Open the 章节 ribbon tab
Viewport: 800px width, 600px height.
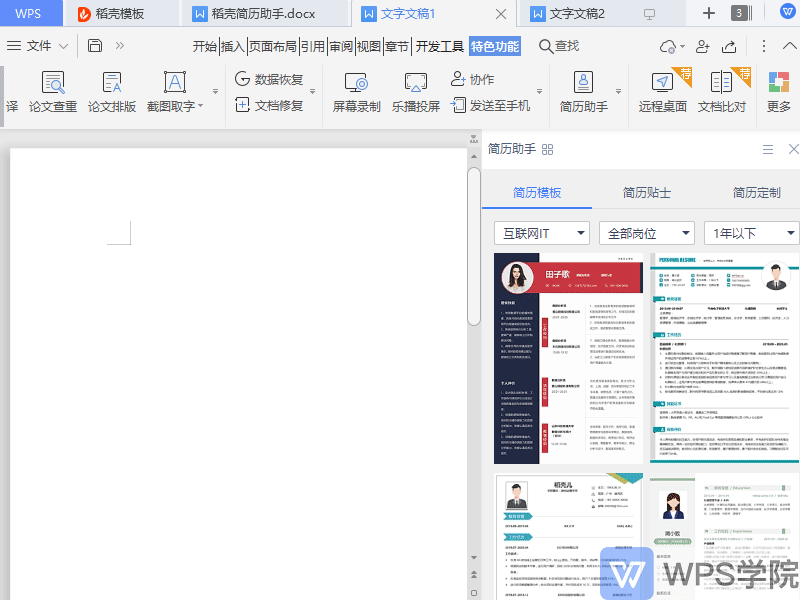[397, 46]
